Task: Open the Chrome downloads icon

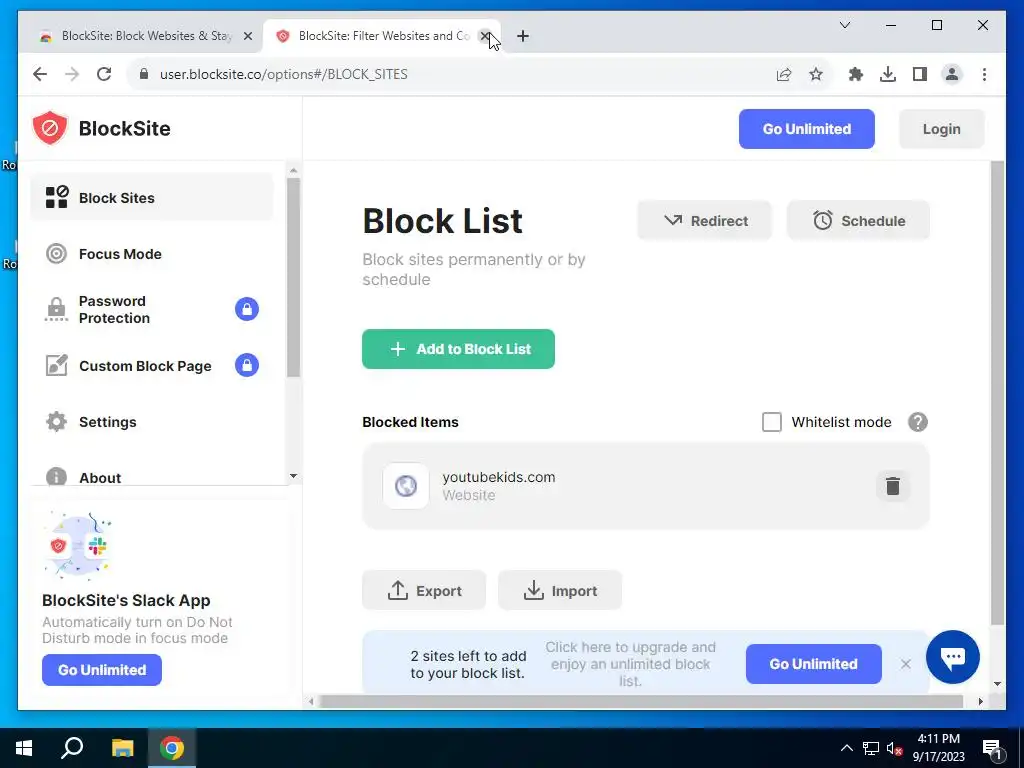Action: [888, 74]
